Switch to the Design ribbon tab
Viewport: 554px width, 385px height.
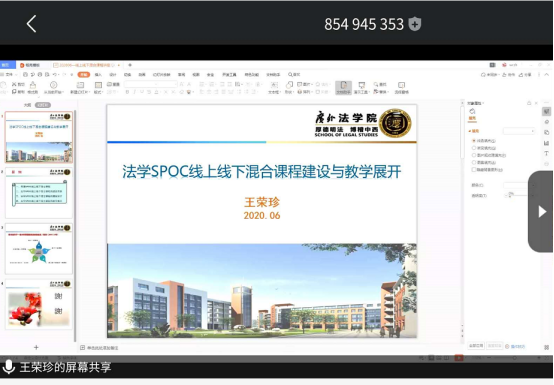(x=113, y=75)
